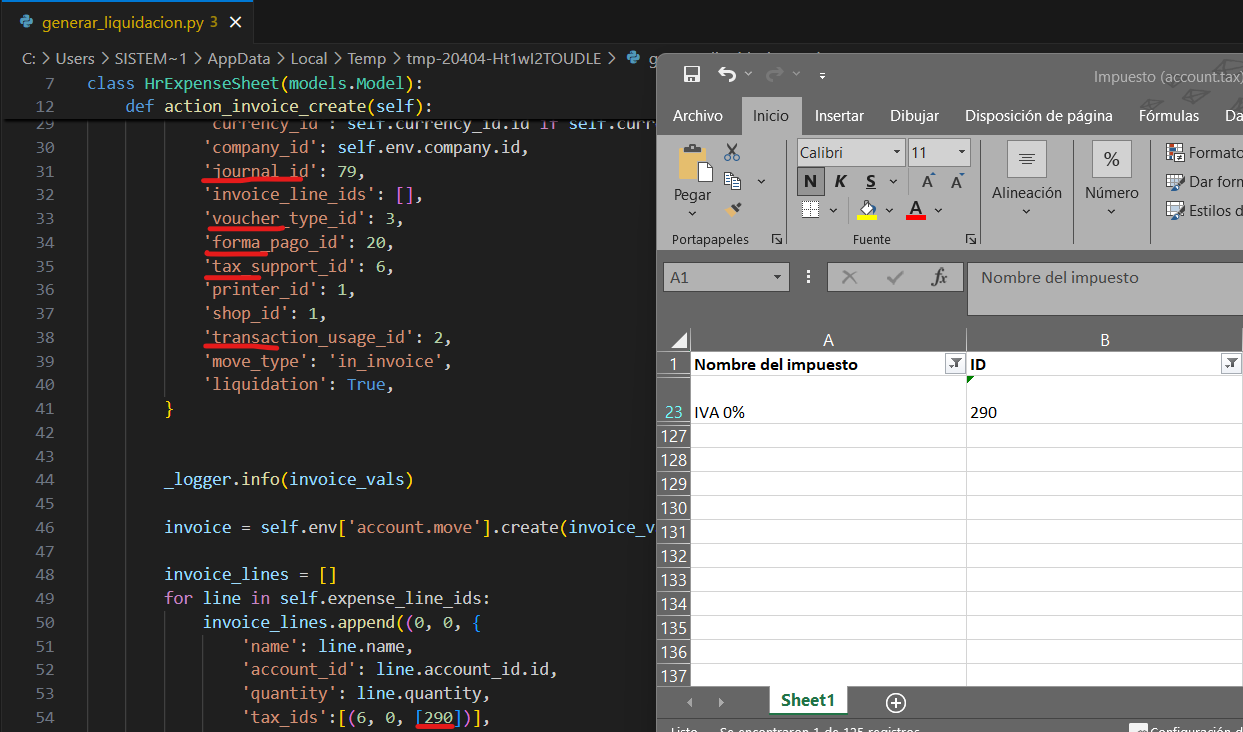Increase font size with larger A icon
The image size is (1243, 732).
[929, 181]
